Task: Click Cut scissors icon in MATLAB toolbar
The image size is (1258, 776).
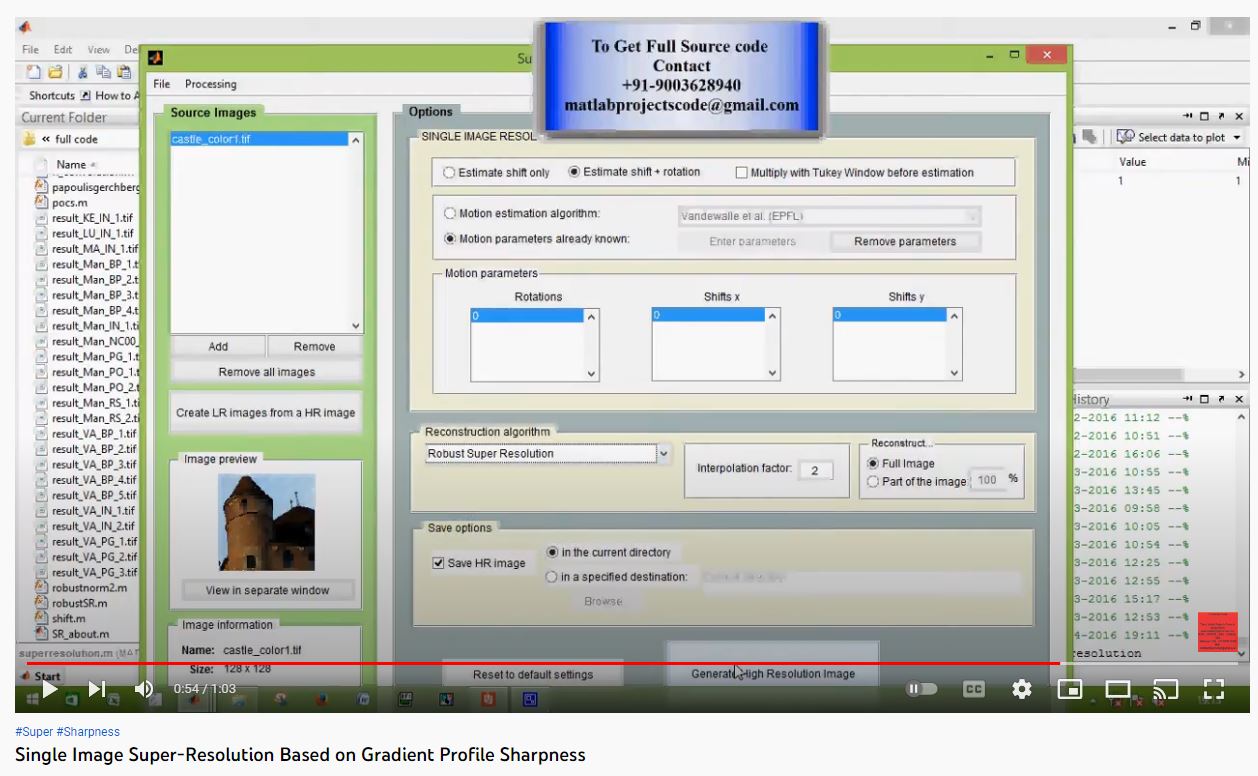Action: [83, 71]
